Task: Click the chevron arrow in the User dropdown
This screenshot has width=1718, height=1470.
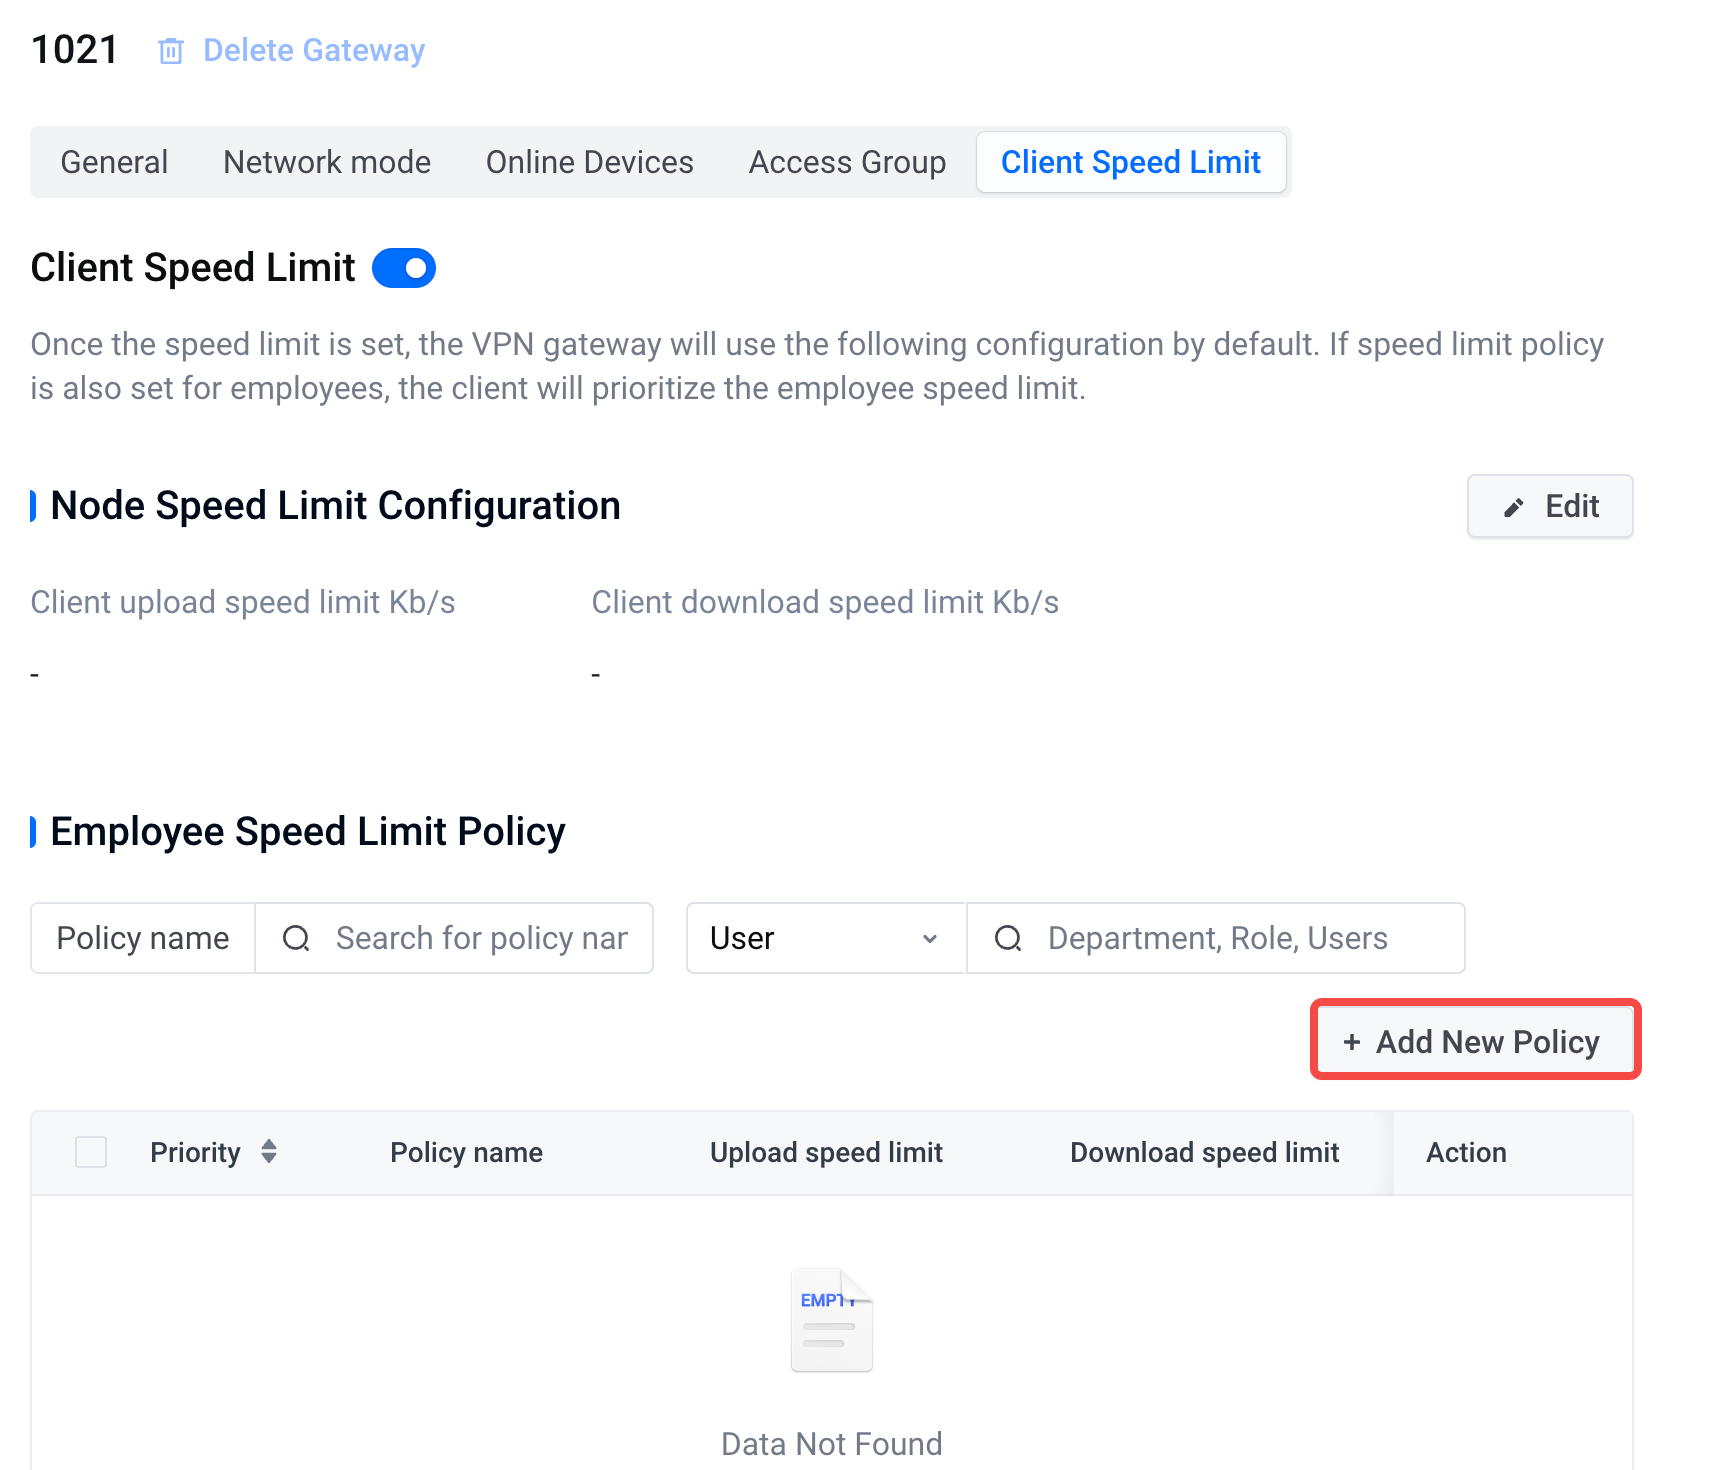Action: point(930,939)
